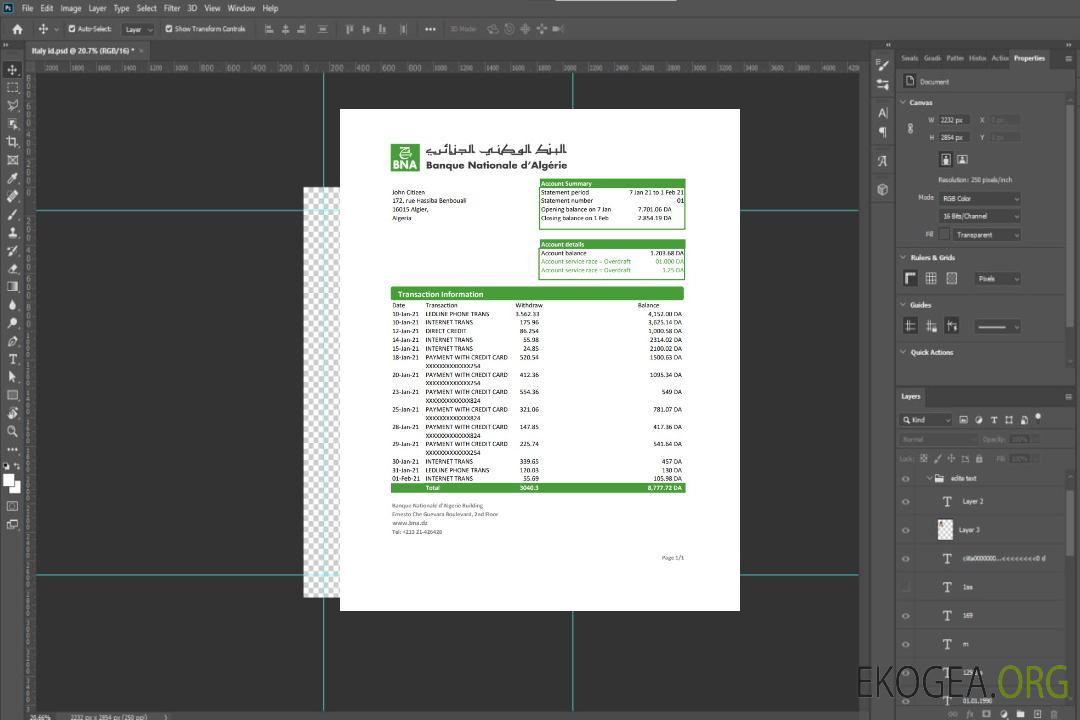Collapse the 'edite text' group folder
The height and width of the screenshot is (720, 1080).
click(x=929, y=478)
